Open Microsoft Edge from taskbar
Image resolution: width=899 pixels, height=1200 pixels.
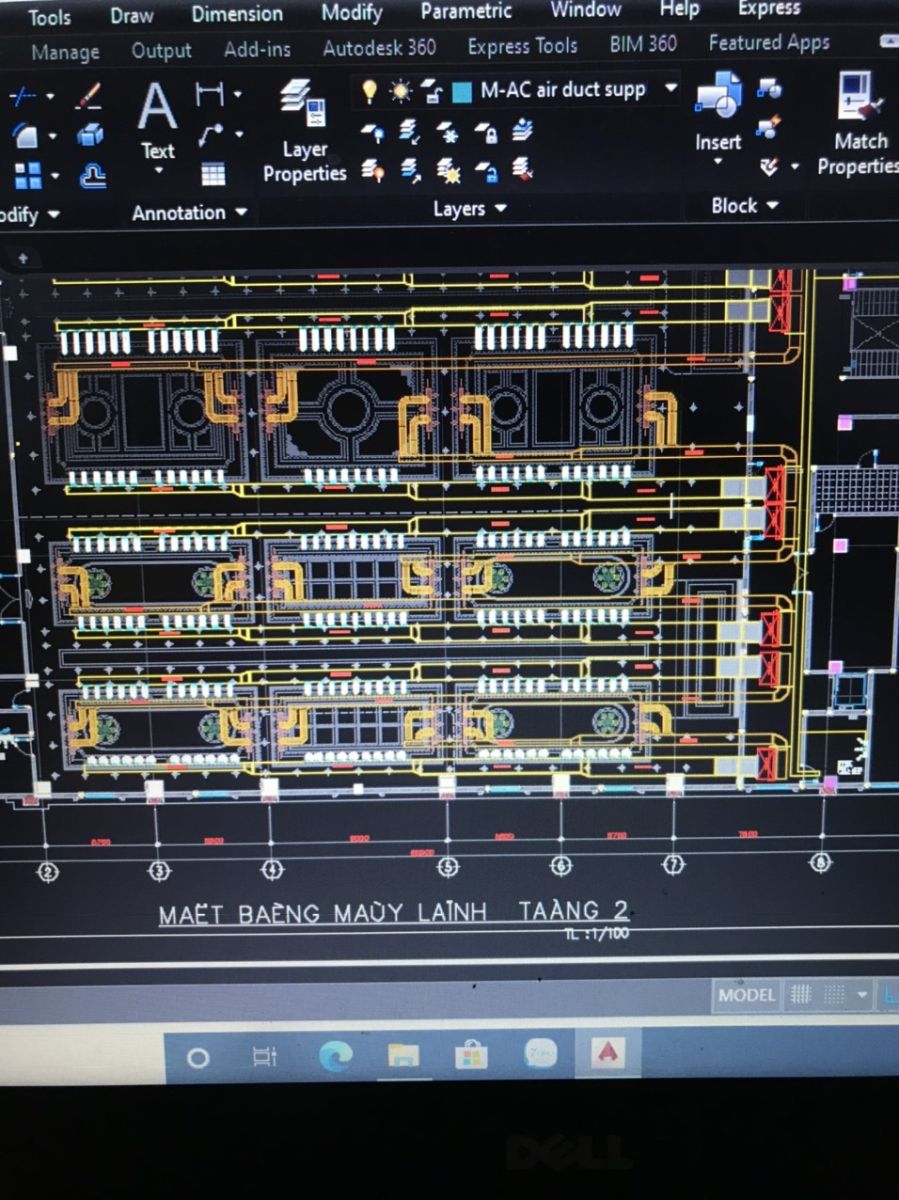click(x=336, y=1056)
